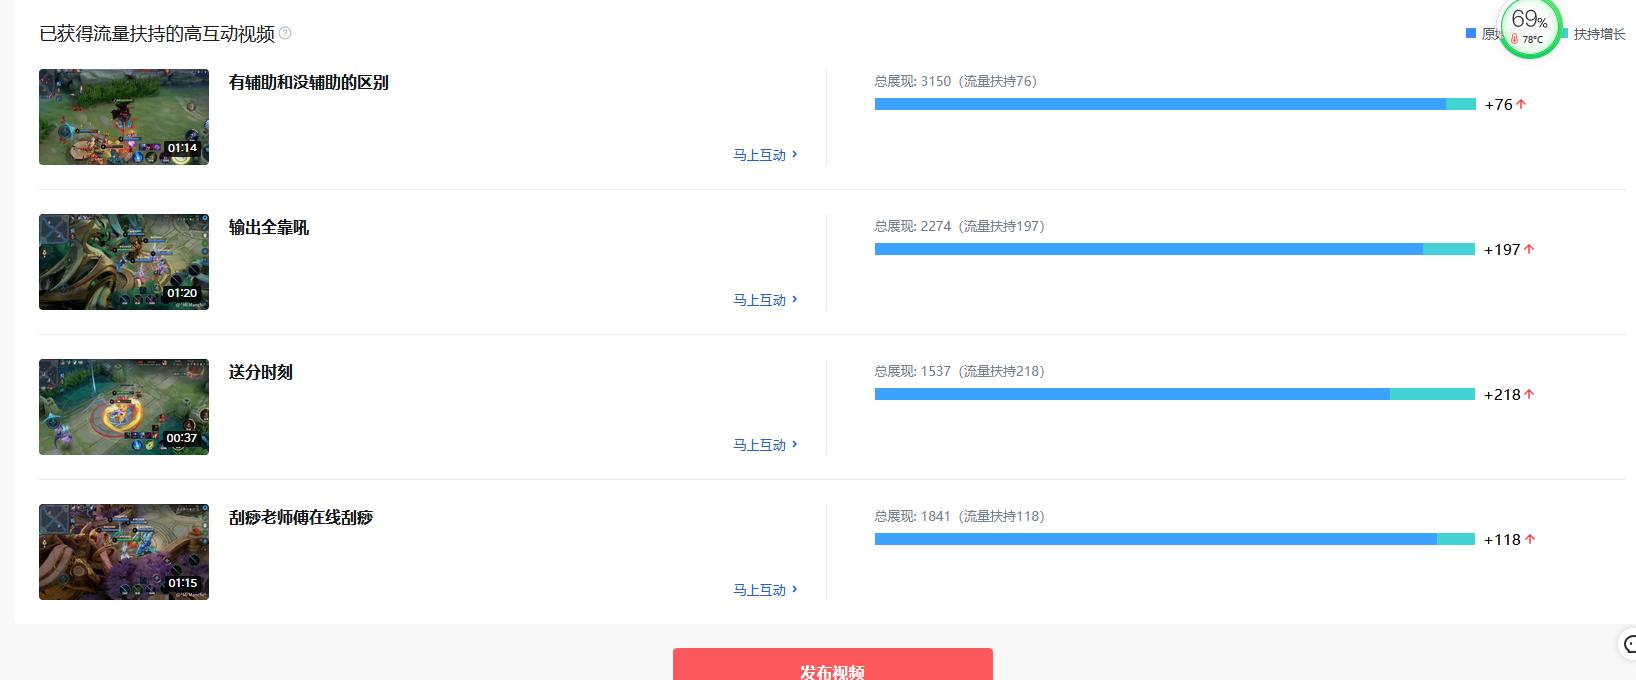Image resolution: width=1636 pixels, height=680 pixels.
Task: Click the red up arrow beside +218
Action: point(1529,394)
